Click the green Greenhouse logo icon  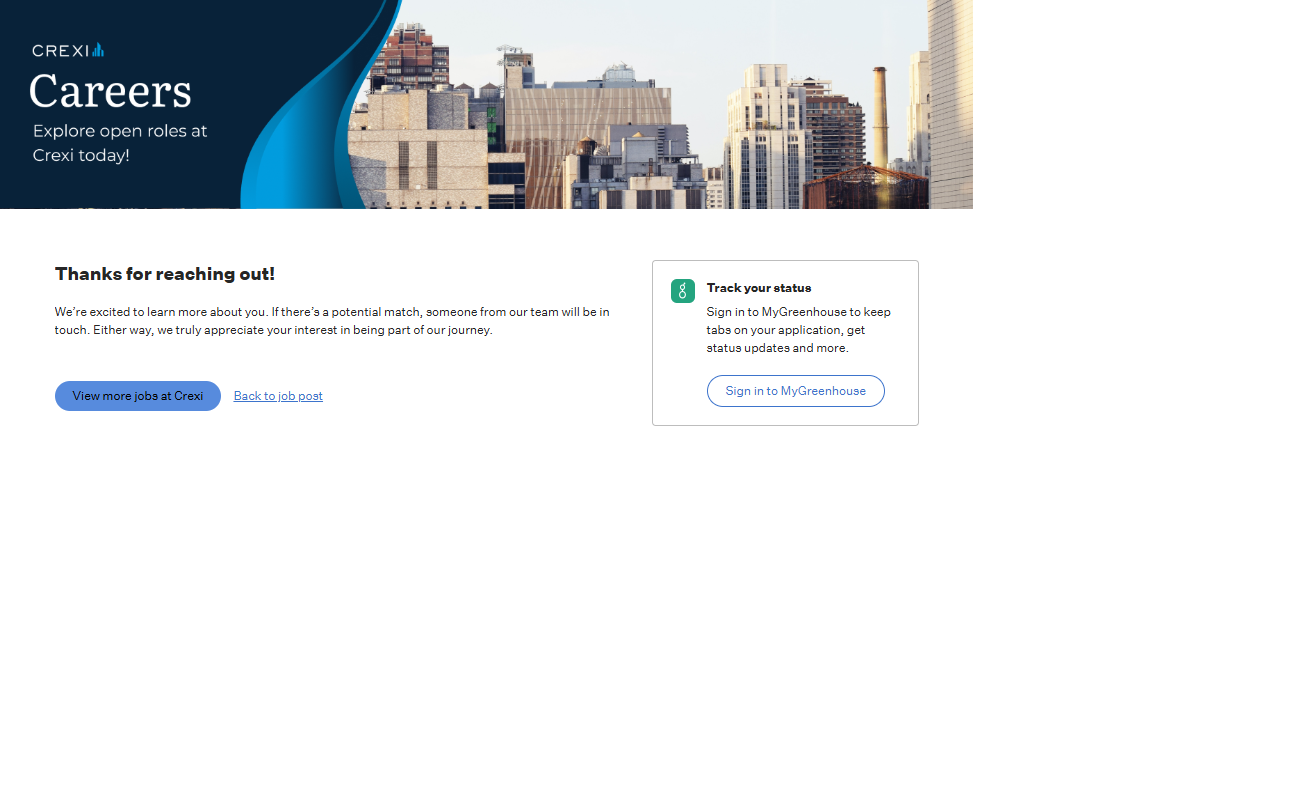coord(683,291)
